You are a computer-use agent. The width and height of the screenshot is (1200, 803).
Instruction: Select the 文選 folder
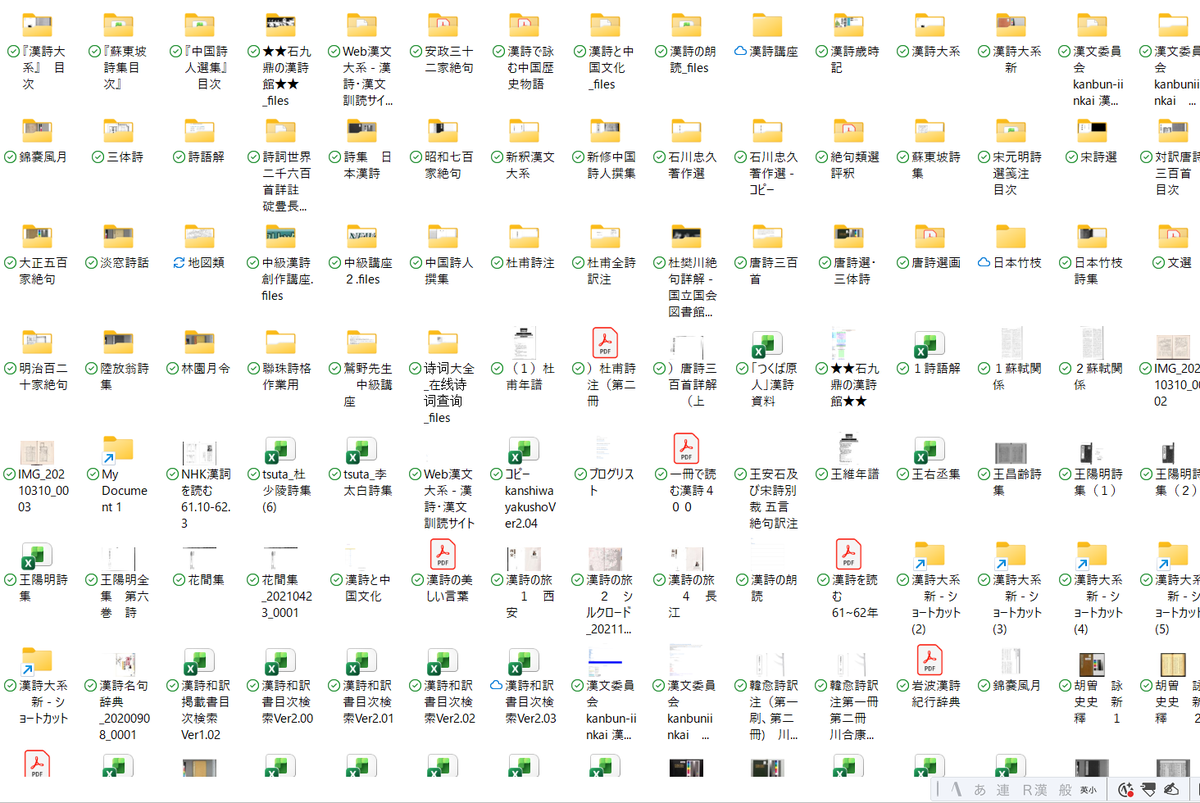coord(1173,236)
